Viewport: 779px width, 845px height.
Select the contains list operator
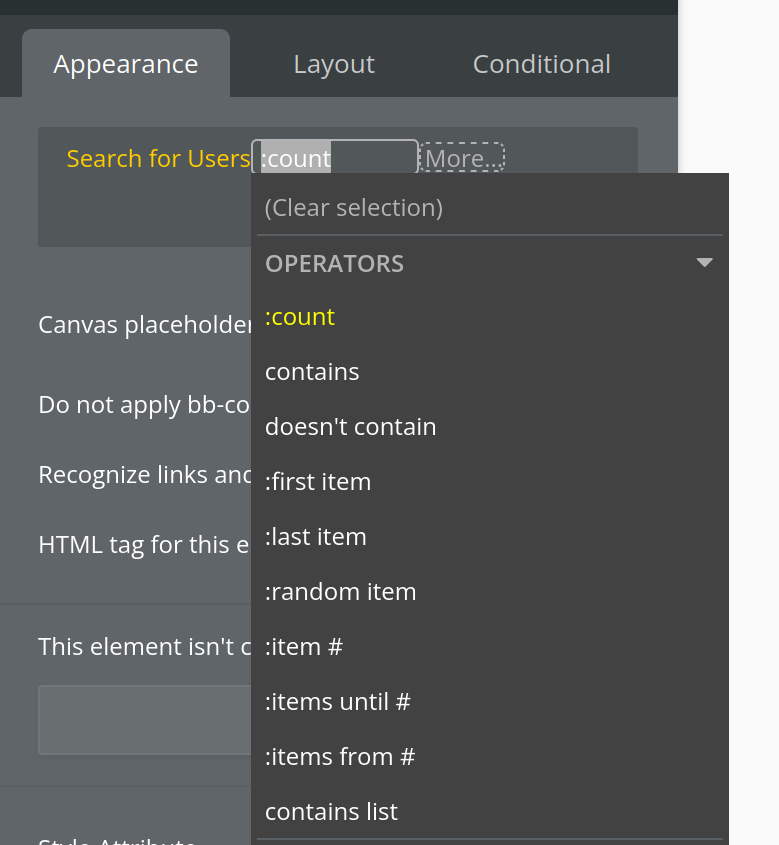332,812
